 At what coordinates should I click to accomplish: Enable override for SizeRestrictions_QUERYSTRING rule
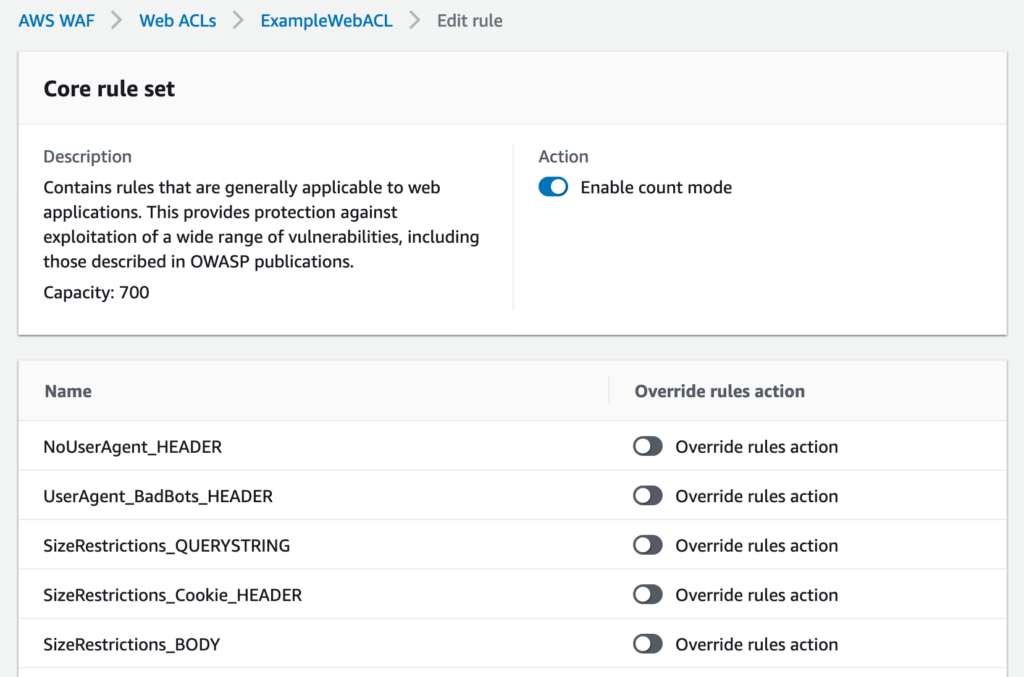pos(647,545)
